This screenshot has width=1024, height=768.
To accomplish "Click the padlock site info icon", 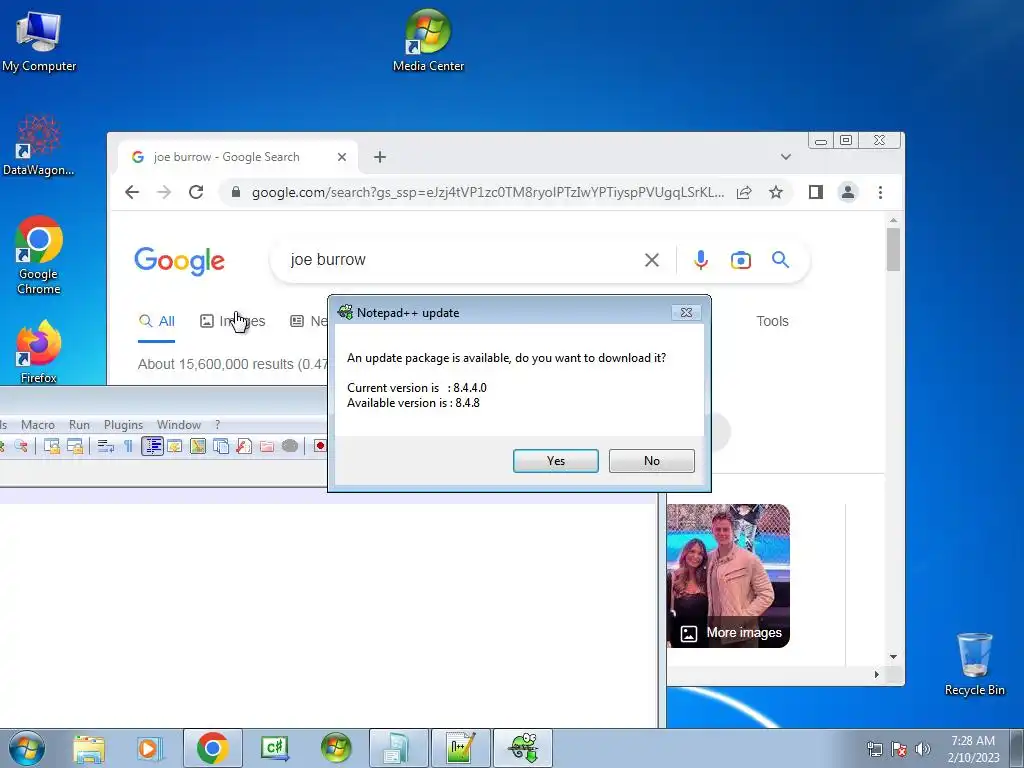I will click(236, 192).
